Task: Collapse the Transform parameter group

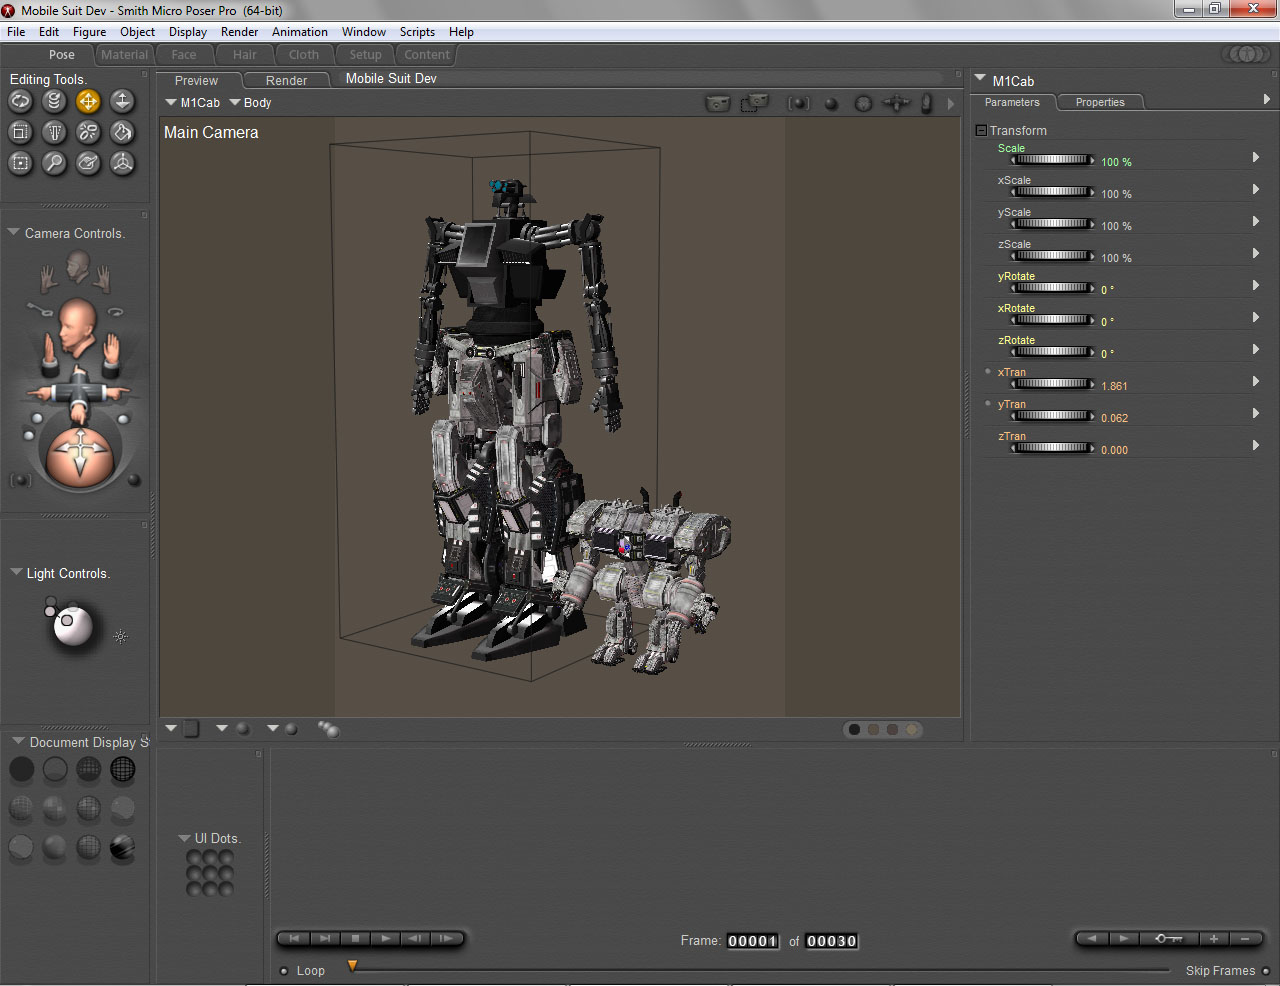Action: pyautogui.click(x=981, y=130)
